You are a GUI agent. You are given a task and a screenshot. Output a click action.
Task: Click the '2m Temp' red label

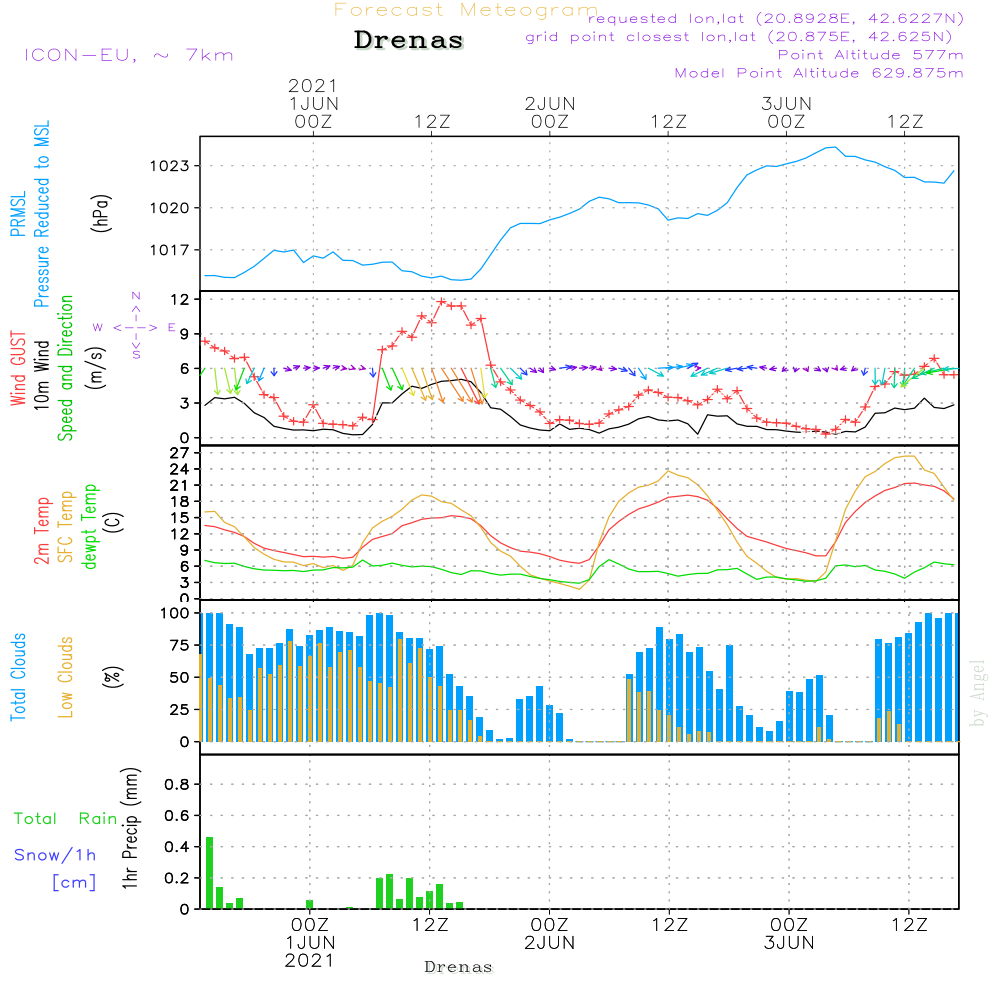41,531
